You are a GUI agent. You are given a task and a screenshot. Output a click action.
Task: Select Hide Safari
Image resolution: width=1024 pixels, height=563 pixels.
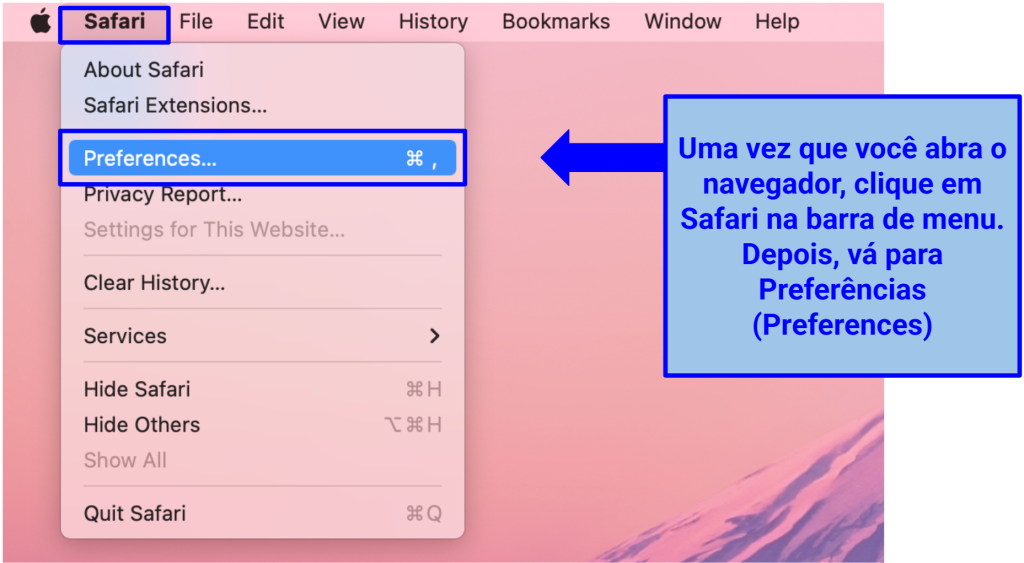coord(263,389)
